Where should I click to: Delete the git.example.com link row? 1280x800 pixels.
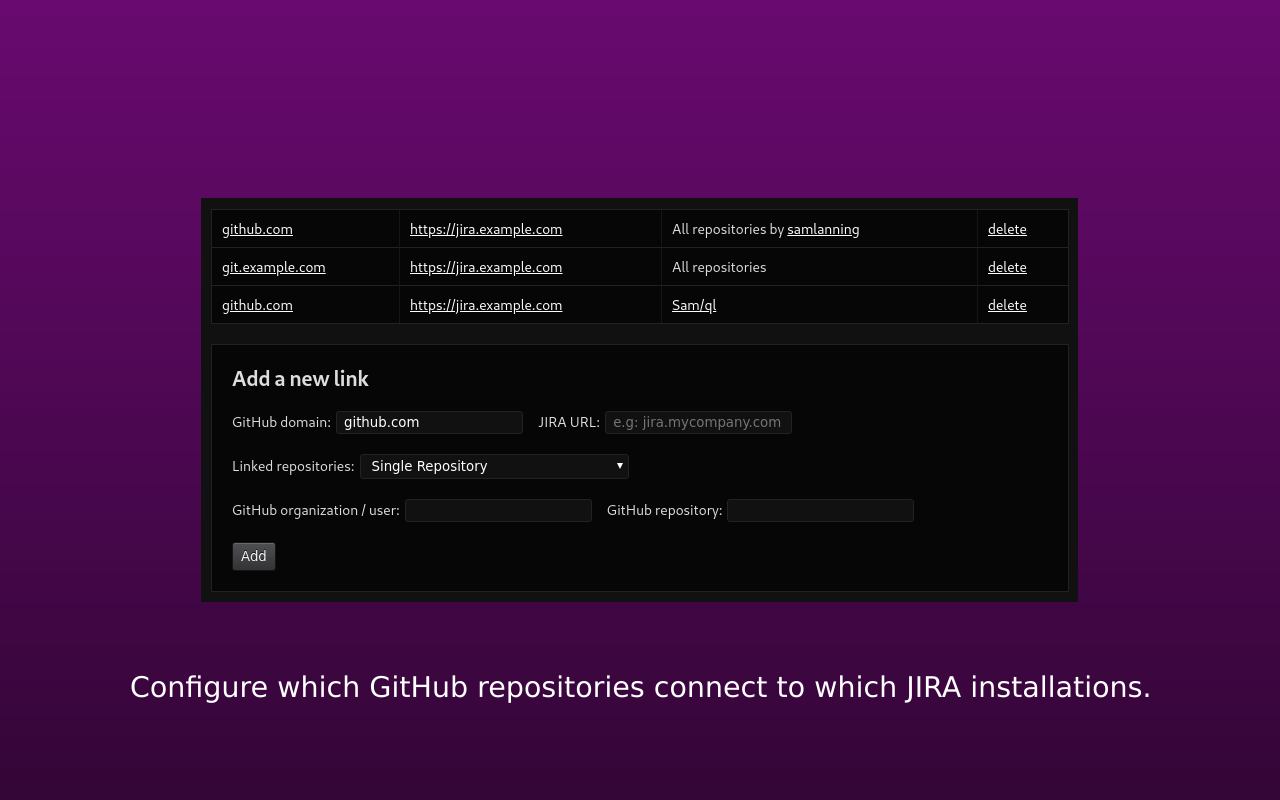click(x=1007, y=267)
